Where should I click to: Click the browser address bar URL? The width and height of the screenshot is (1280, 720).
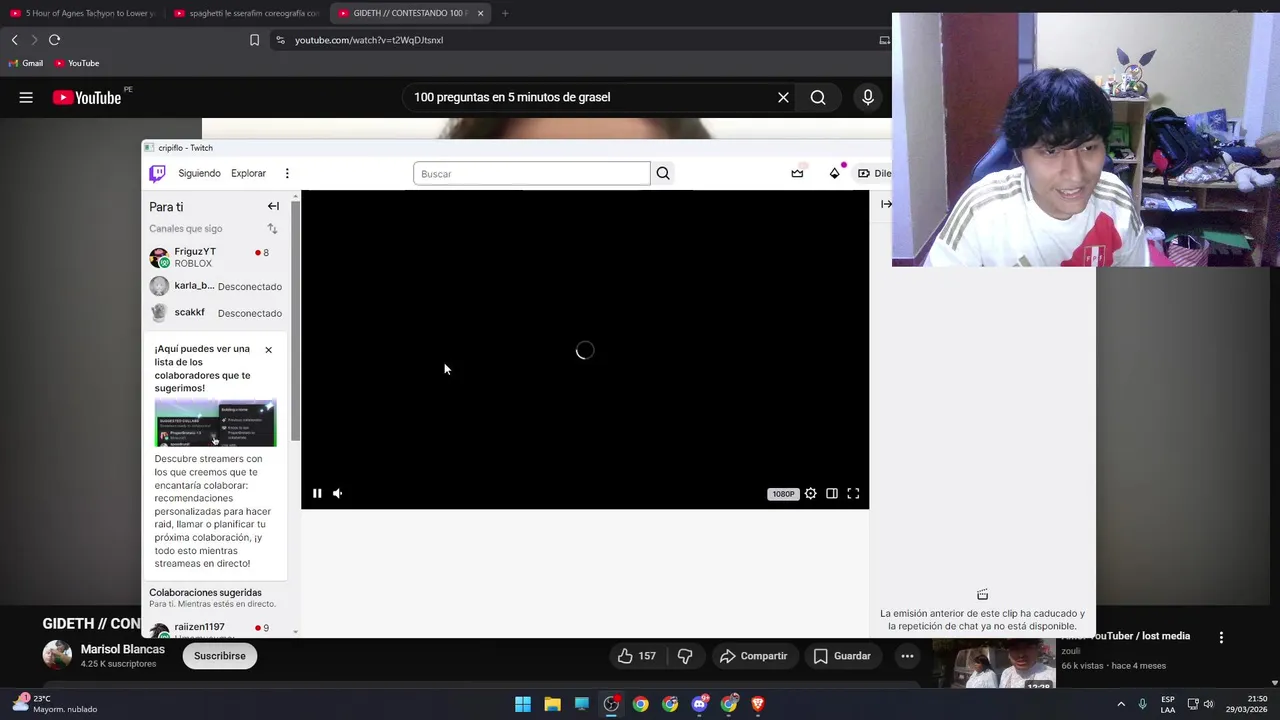[x=369, y=40]
